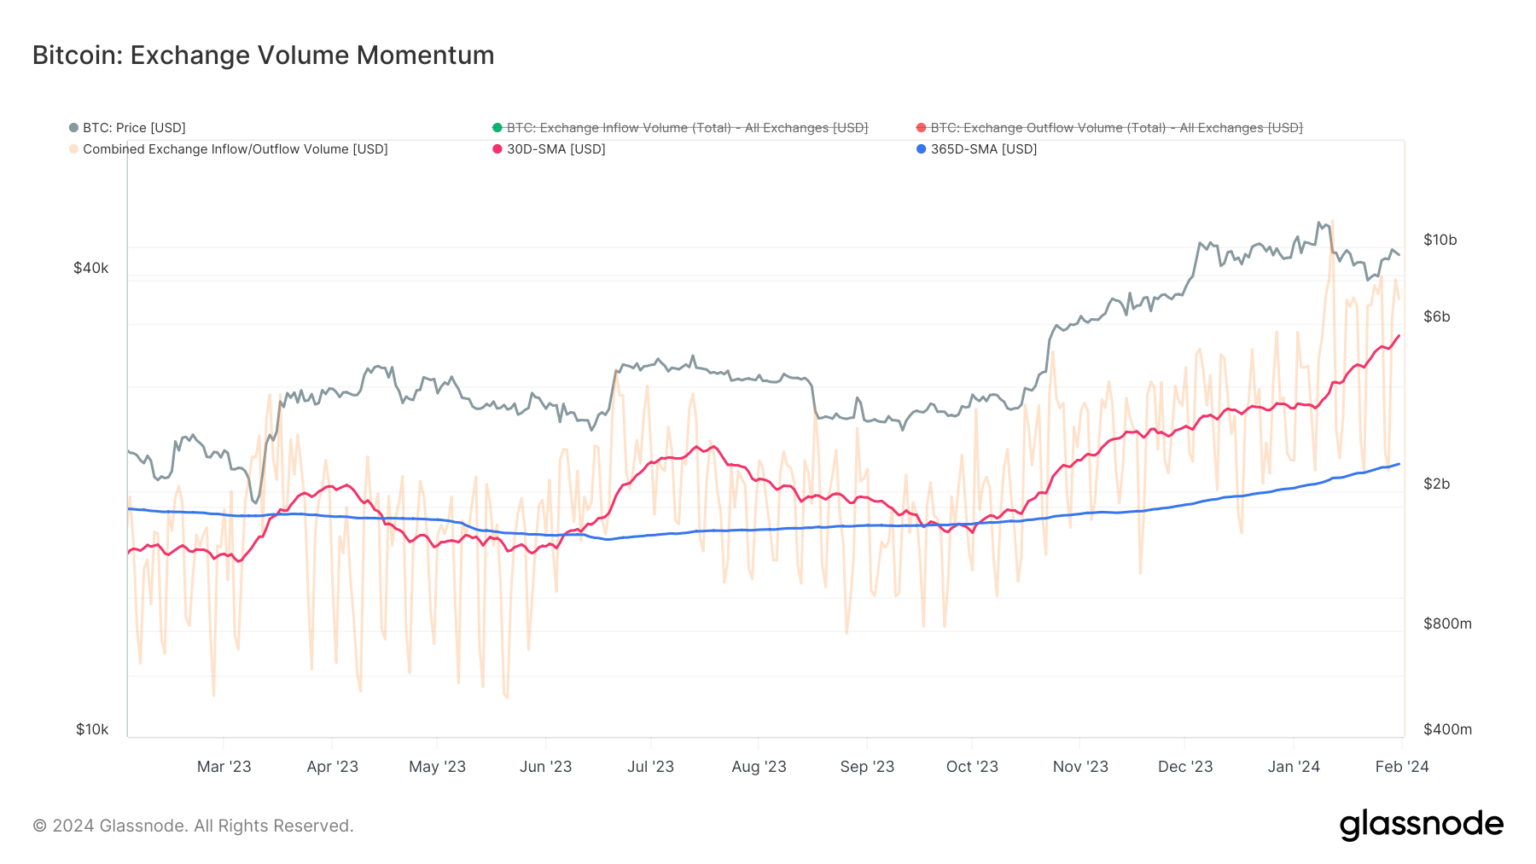Click the $40k price axis label
The height and width of the screenshot is (864, 1536).
(91, 268)
